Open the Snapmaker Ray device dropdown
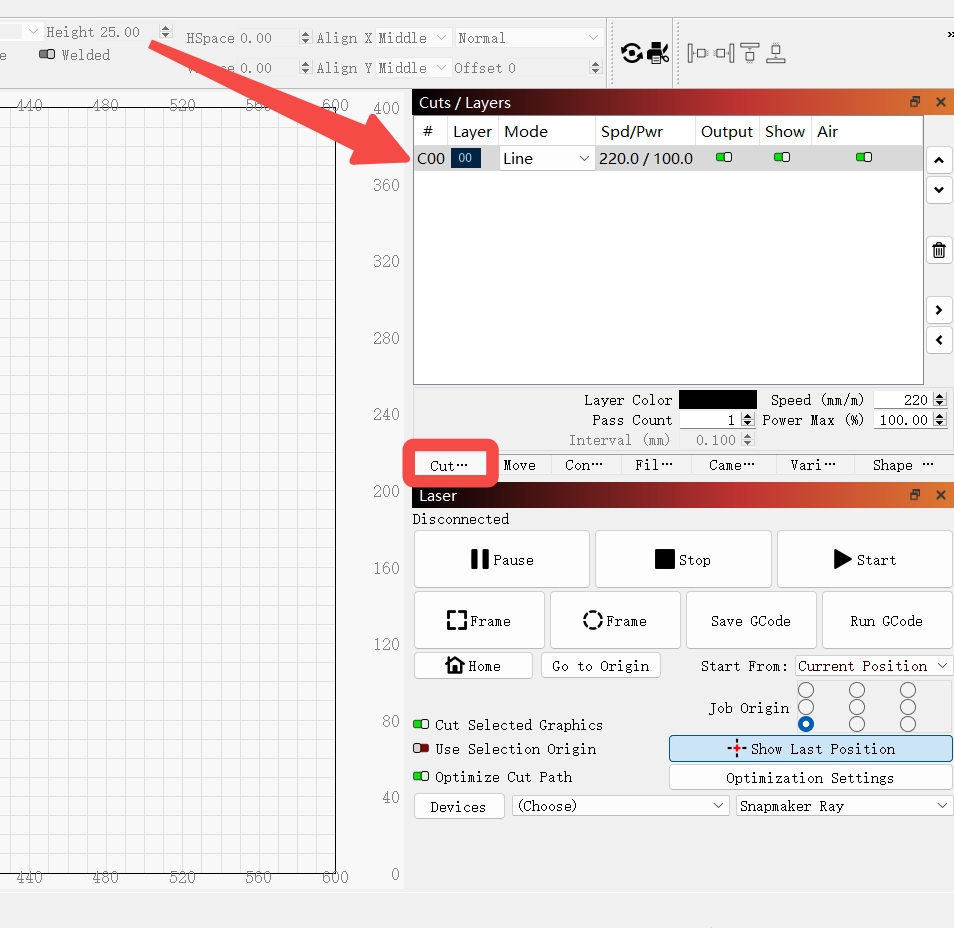The image size is (954, 928). click(x=843, y=806)
